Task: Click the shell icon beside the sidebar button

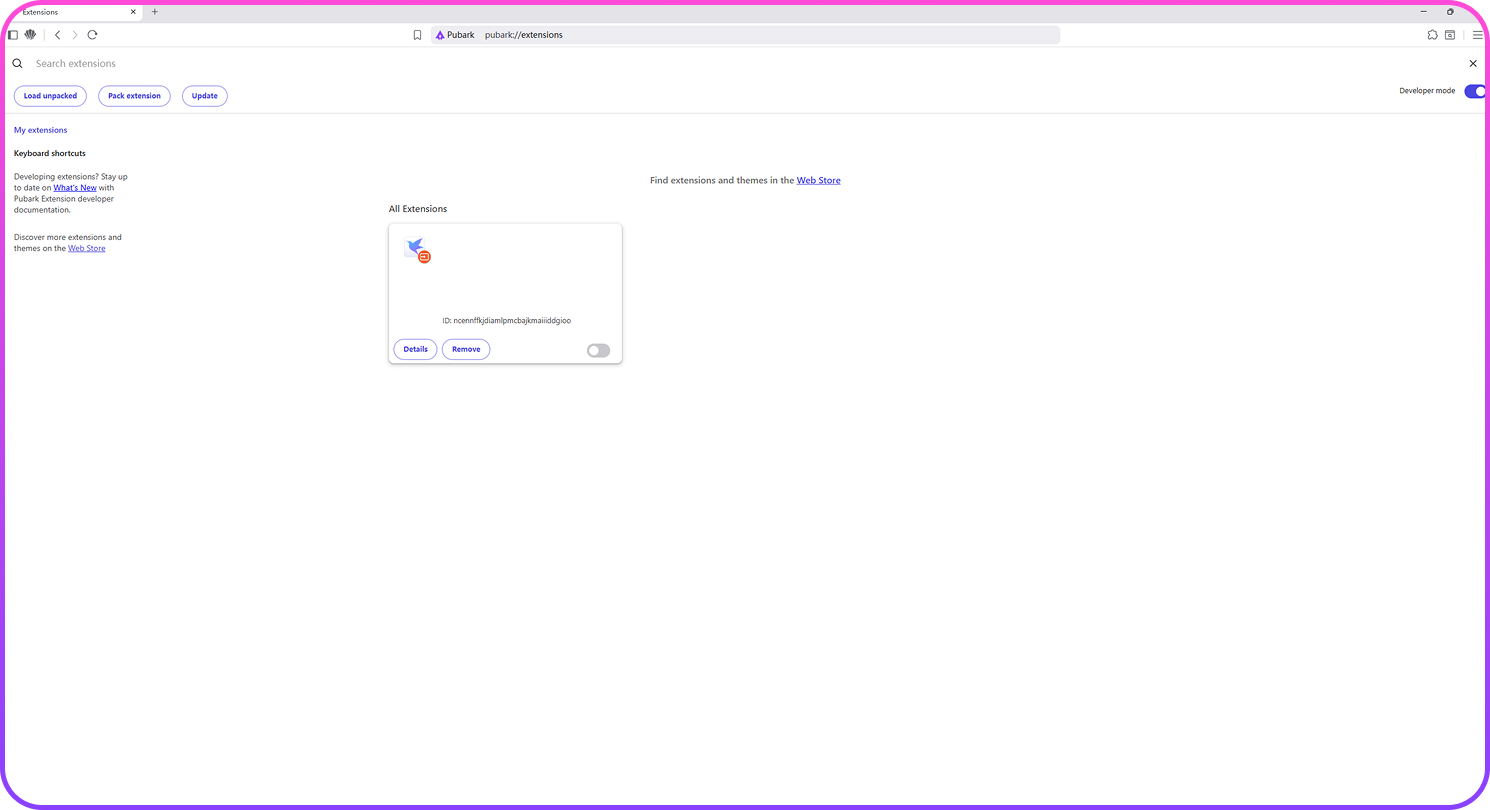Action: (x=30, y=35)
